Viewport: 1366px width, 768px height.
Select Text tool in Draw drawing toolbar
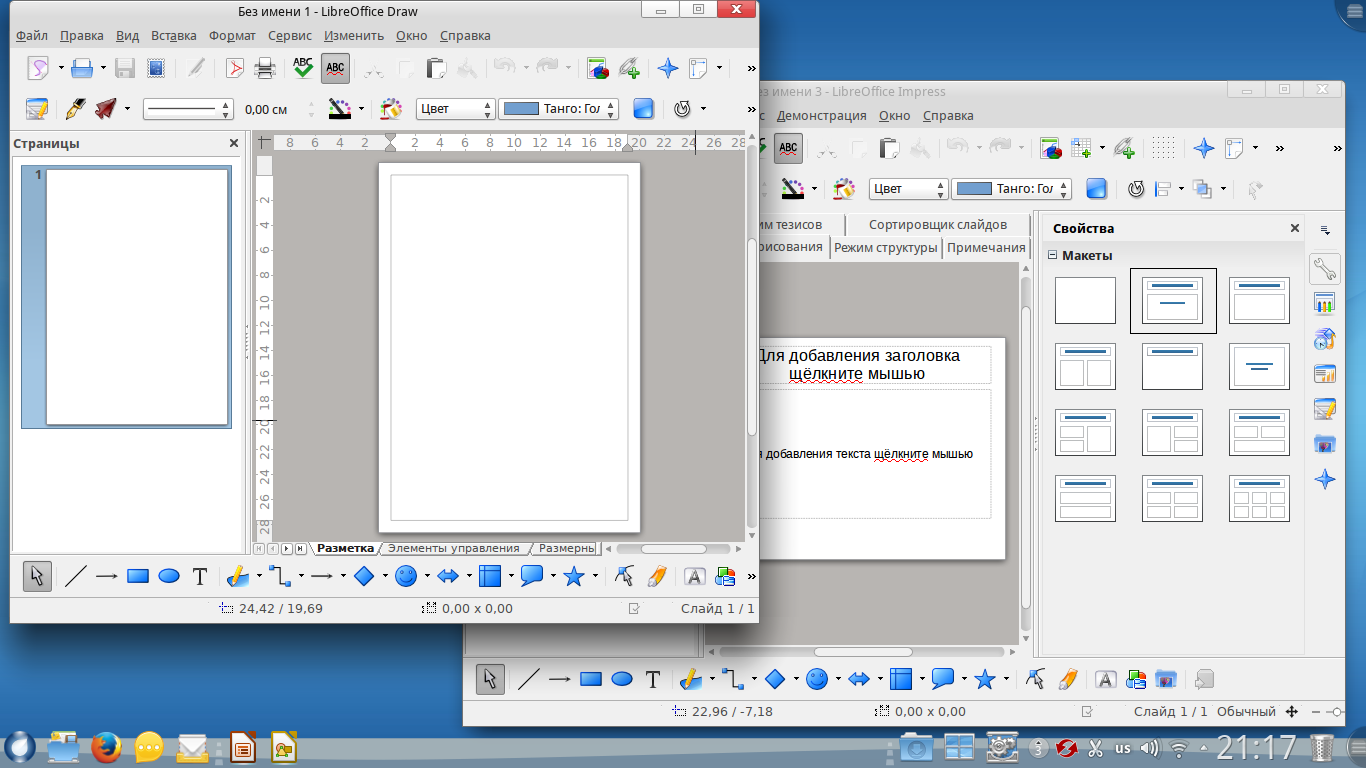200,576
